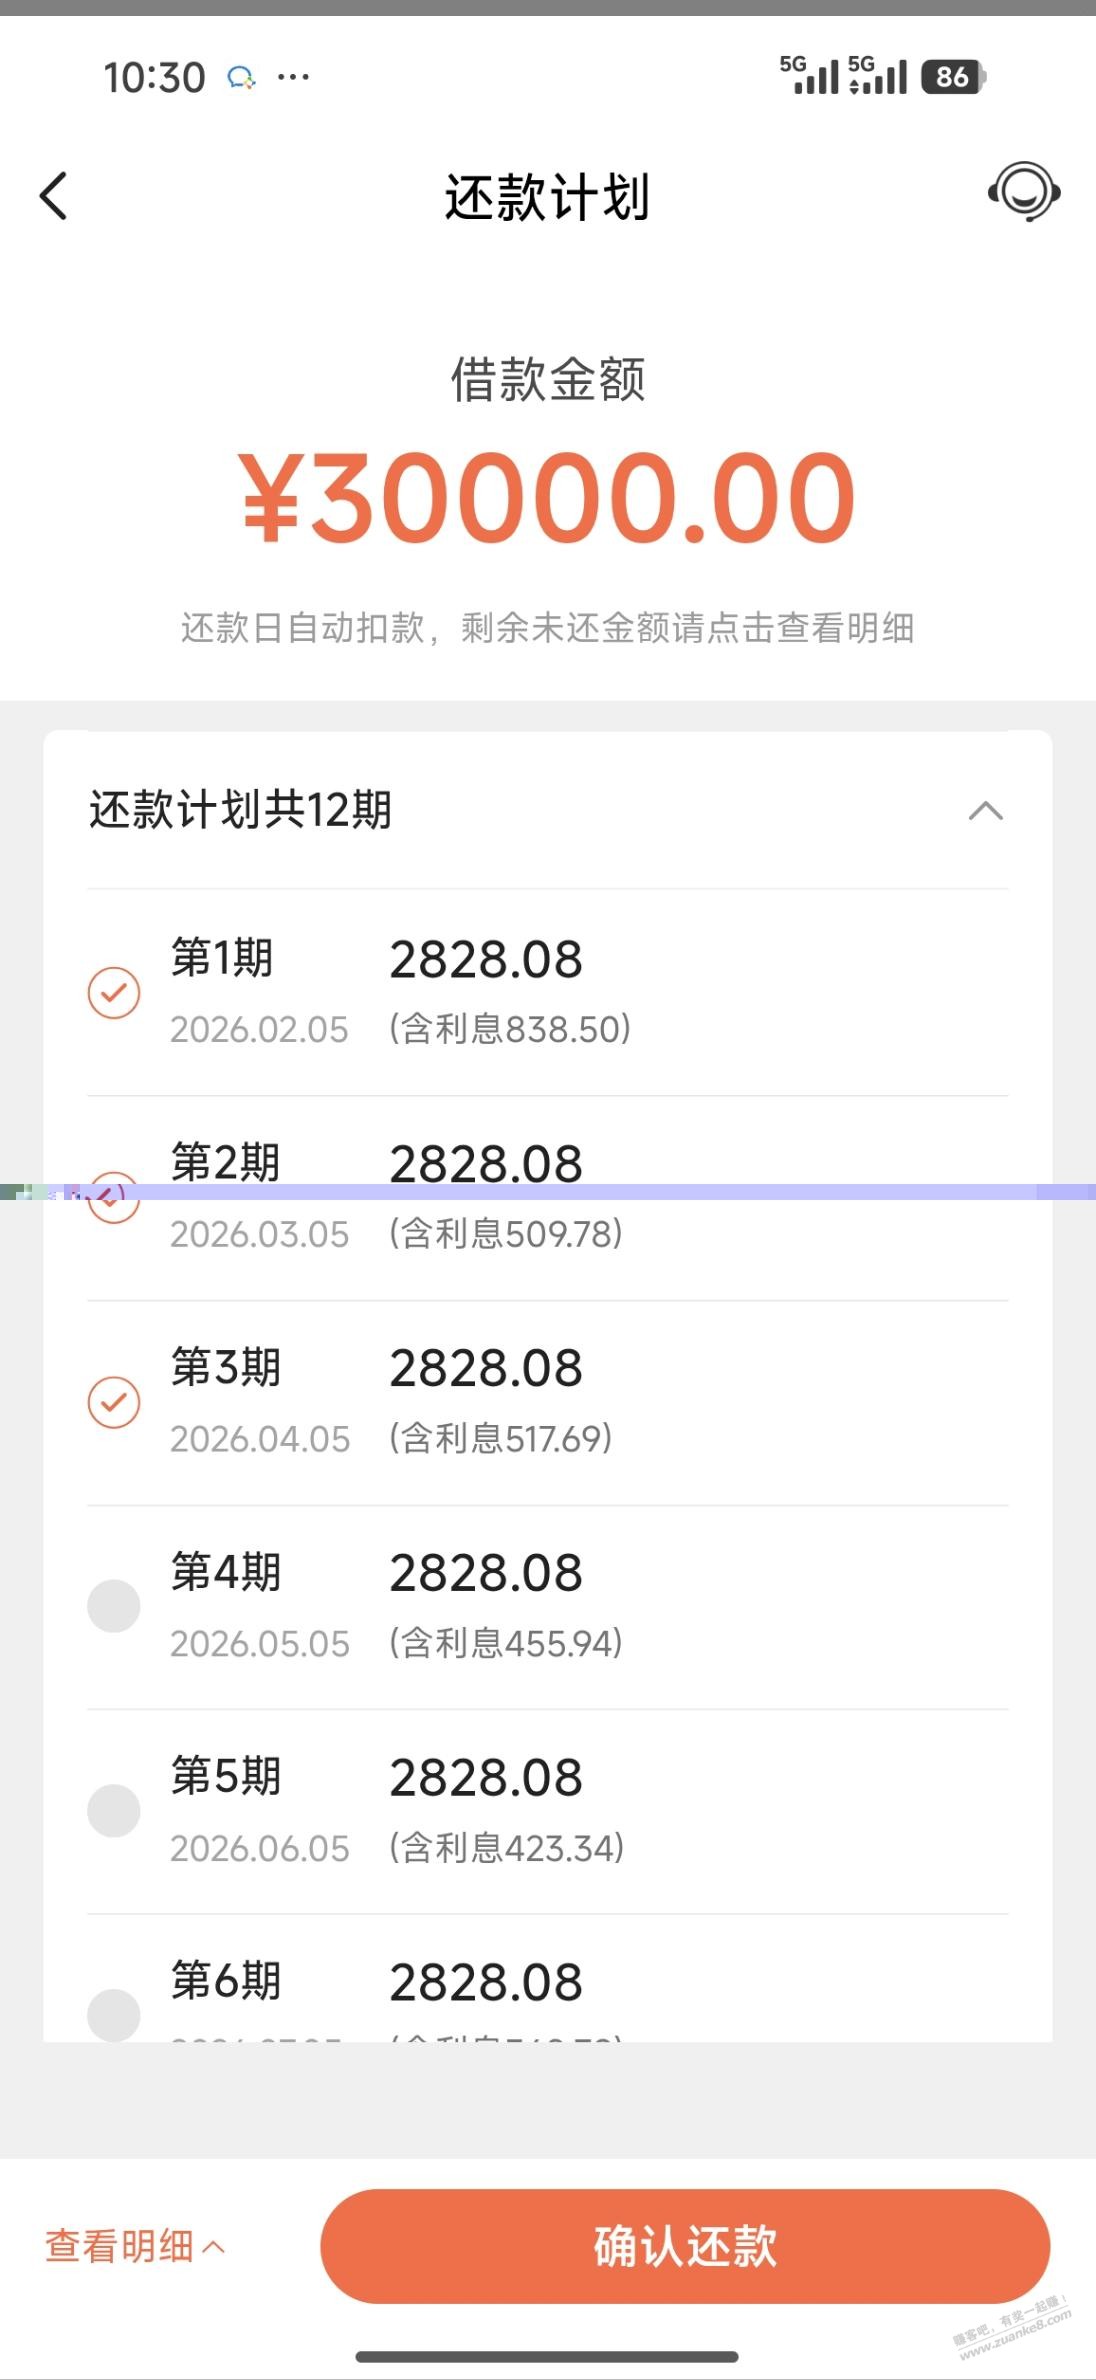1096x2380 pixels.
Task: Expand 查看明细 details panel
Action: [x=135, y=2246]
